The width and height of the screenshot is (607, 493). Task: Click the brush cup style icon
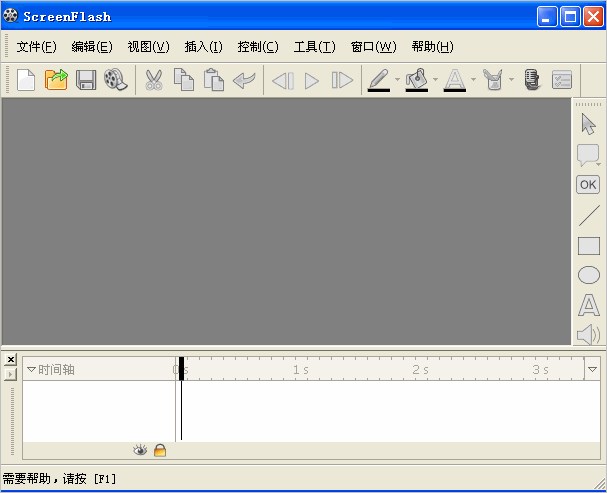coord(493,80)
